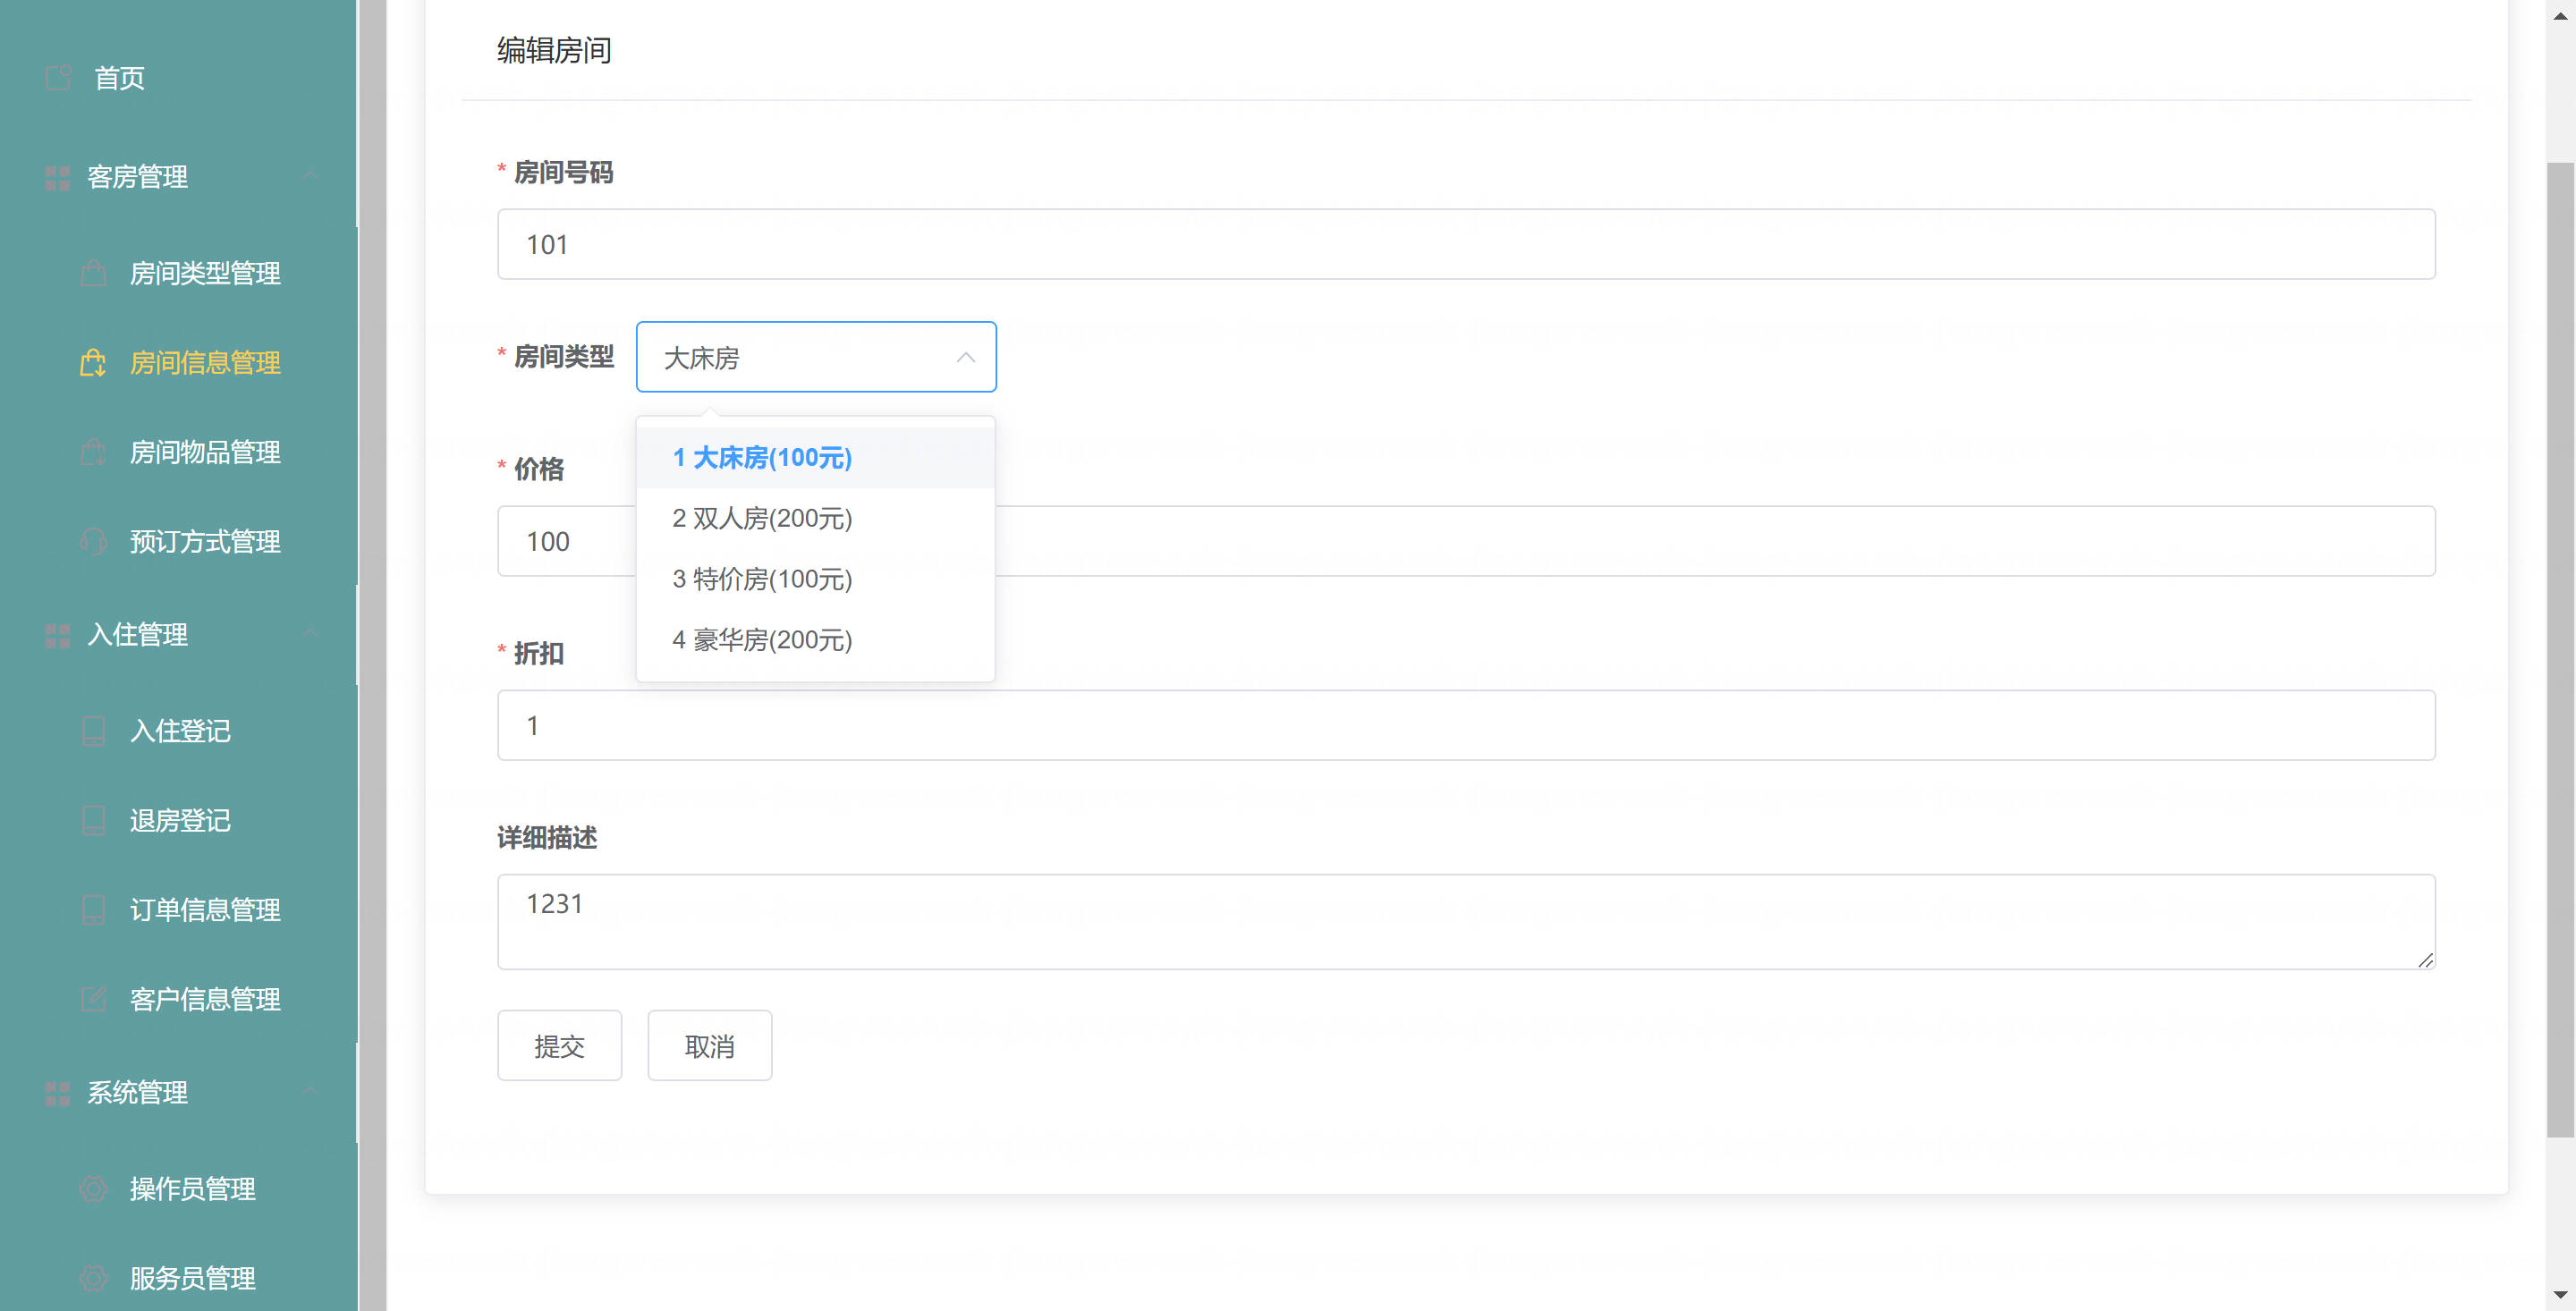Submit the form with 提交 button
Image resolution: width=2576 pixels, height=1311 pixels.
[x=559, y=1045]
